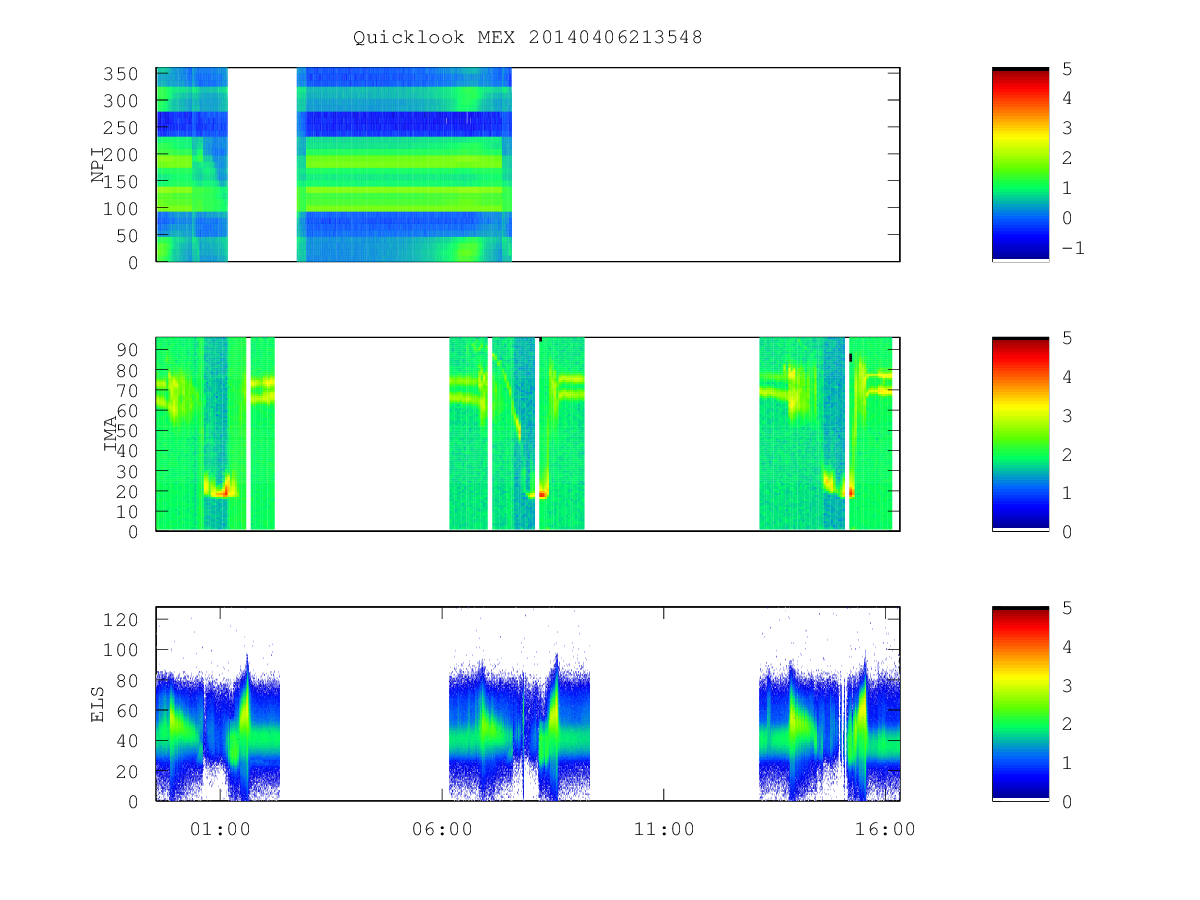This screenshot has width=1200, height=900.
Task: Click the ELS spectrogram plot panel
Action: point(528,704)
